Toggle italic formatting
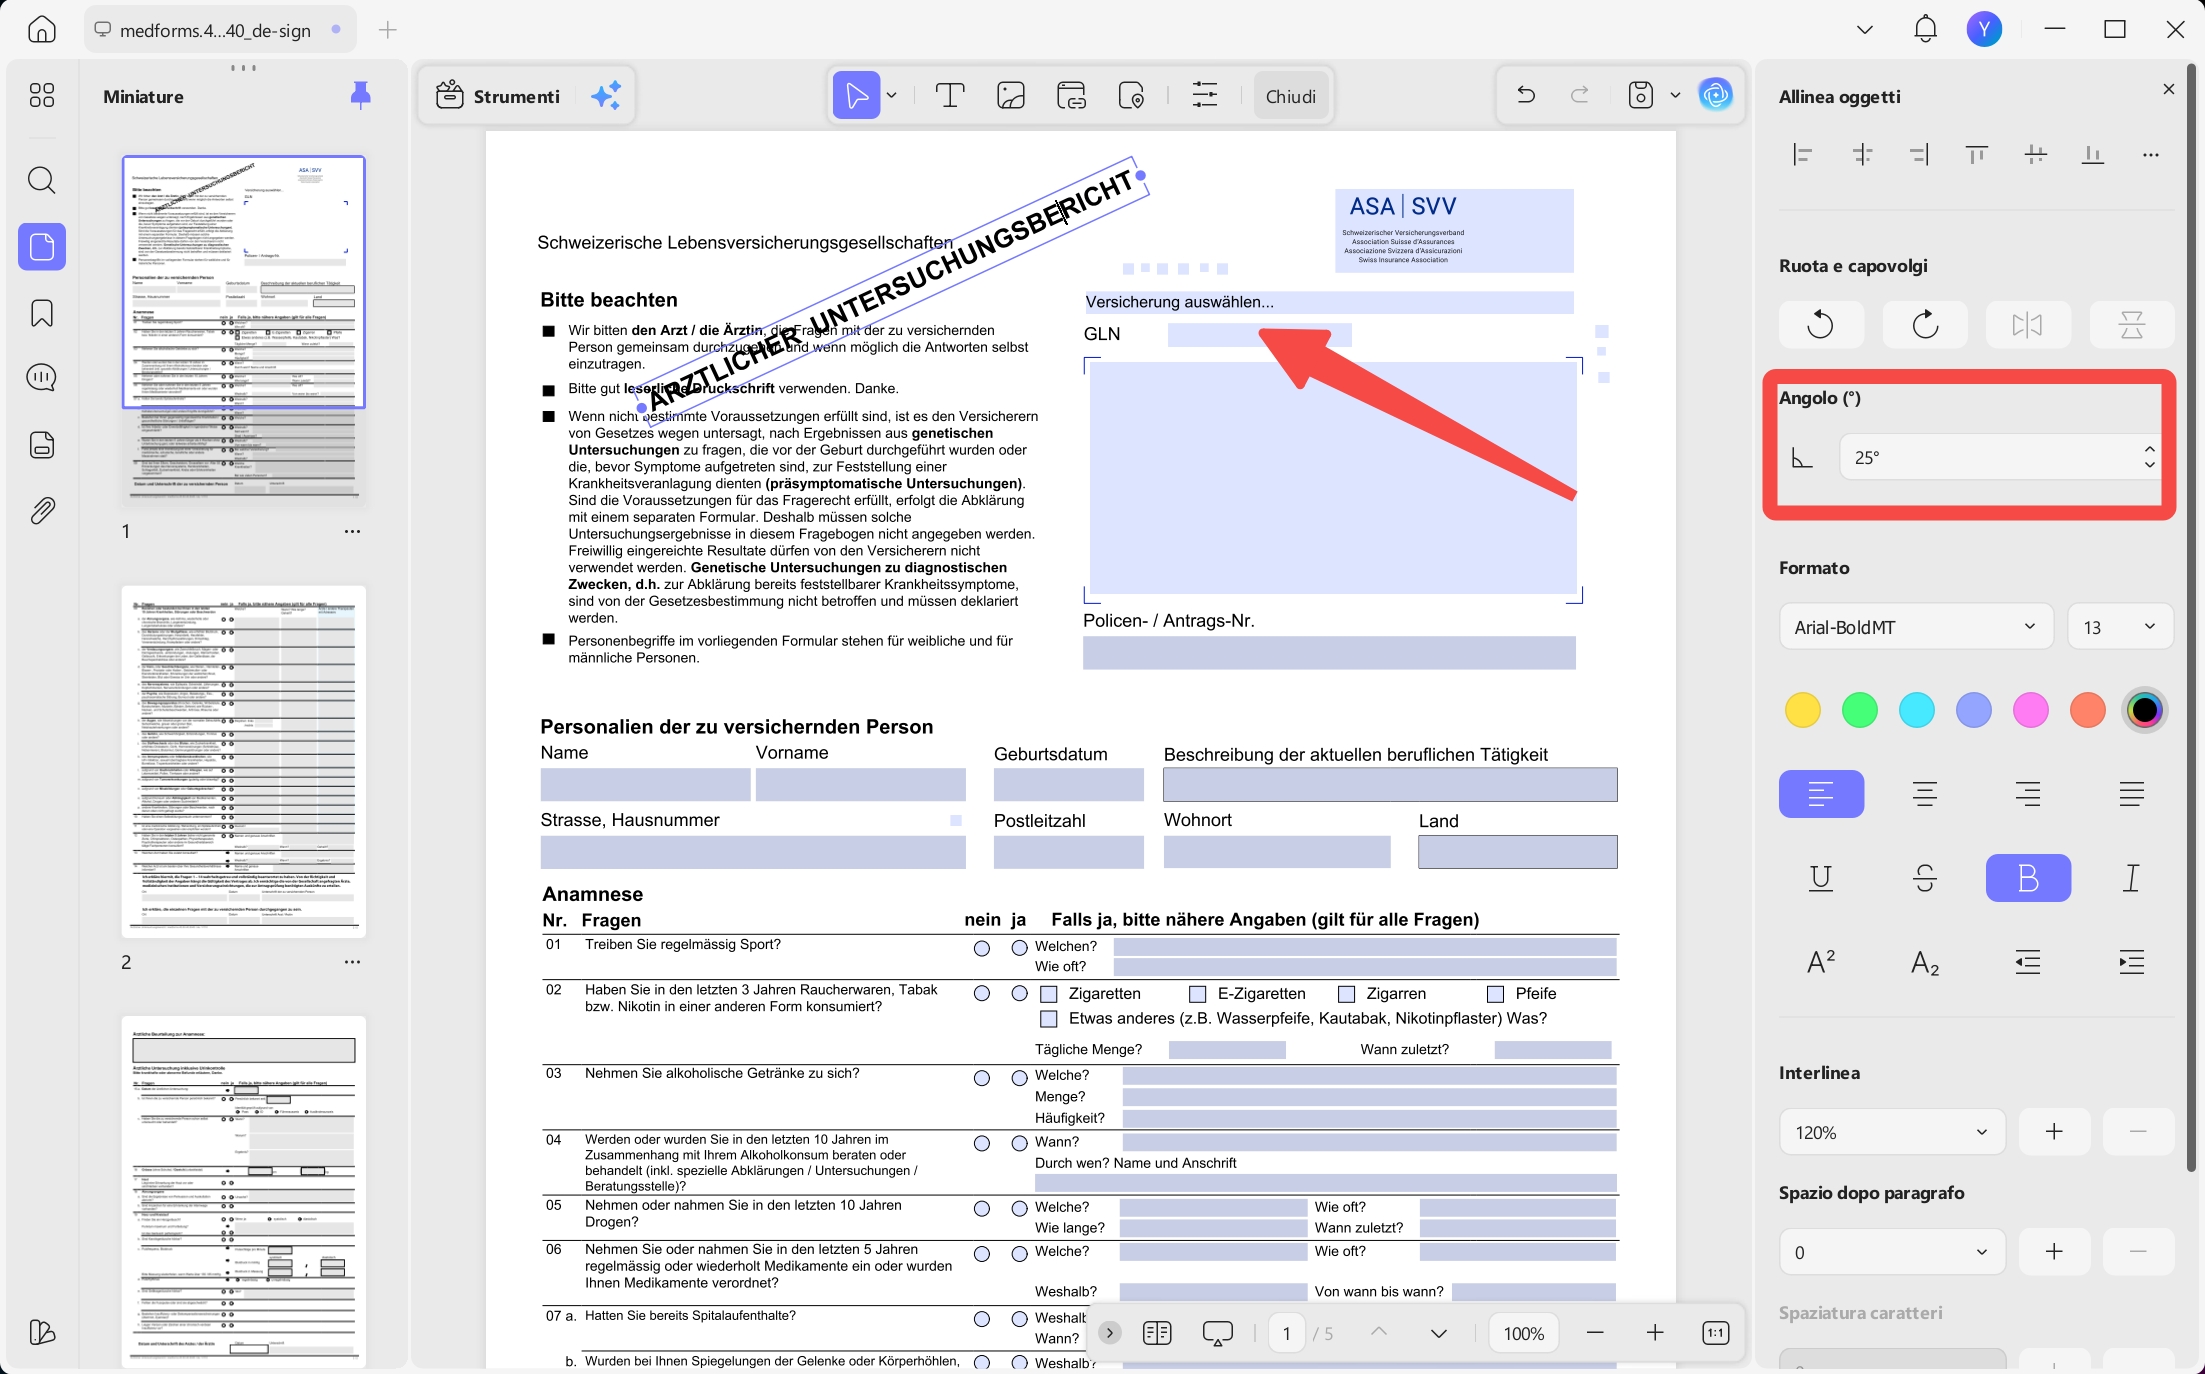Screen dimensions: 2205x1374 point(2132,878)
